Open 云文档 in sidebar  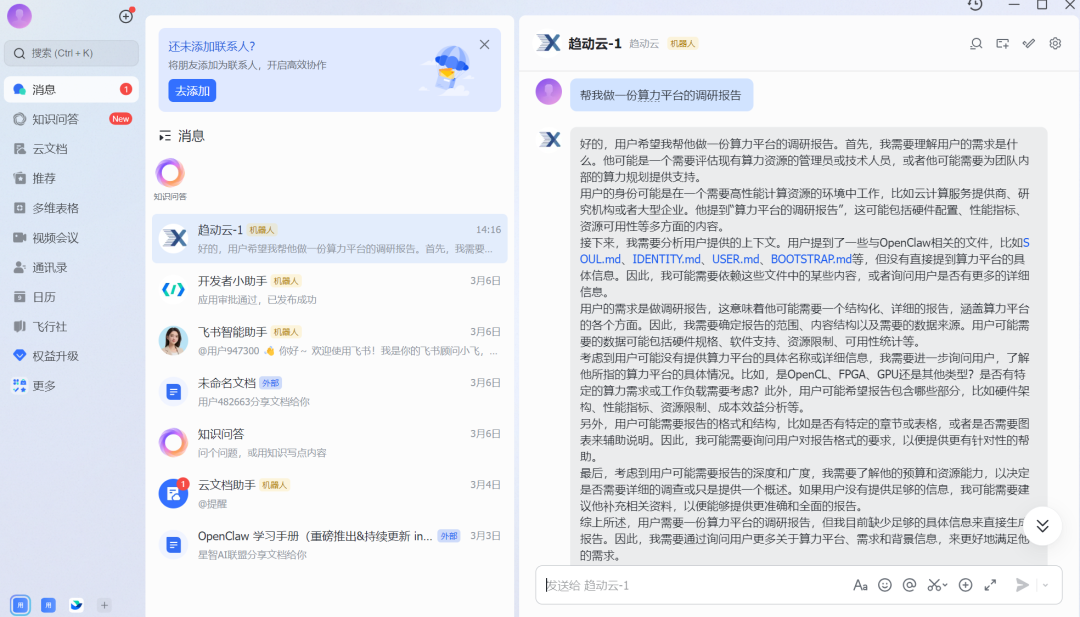(x=72, y=149)
